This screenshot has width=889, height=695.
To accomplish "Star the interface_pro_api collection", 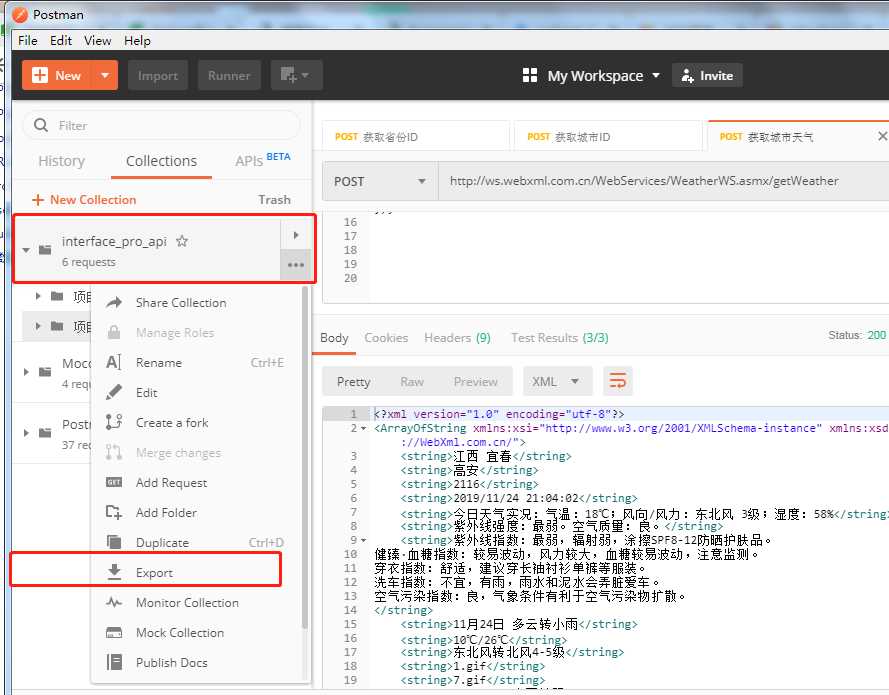I will [182, 241].
